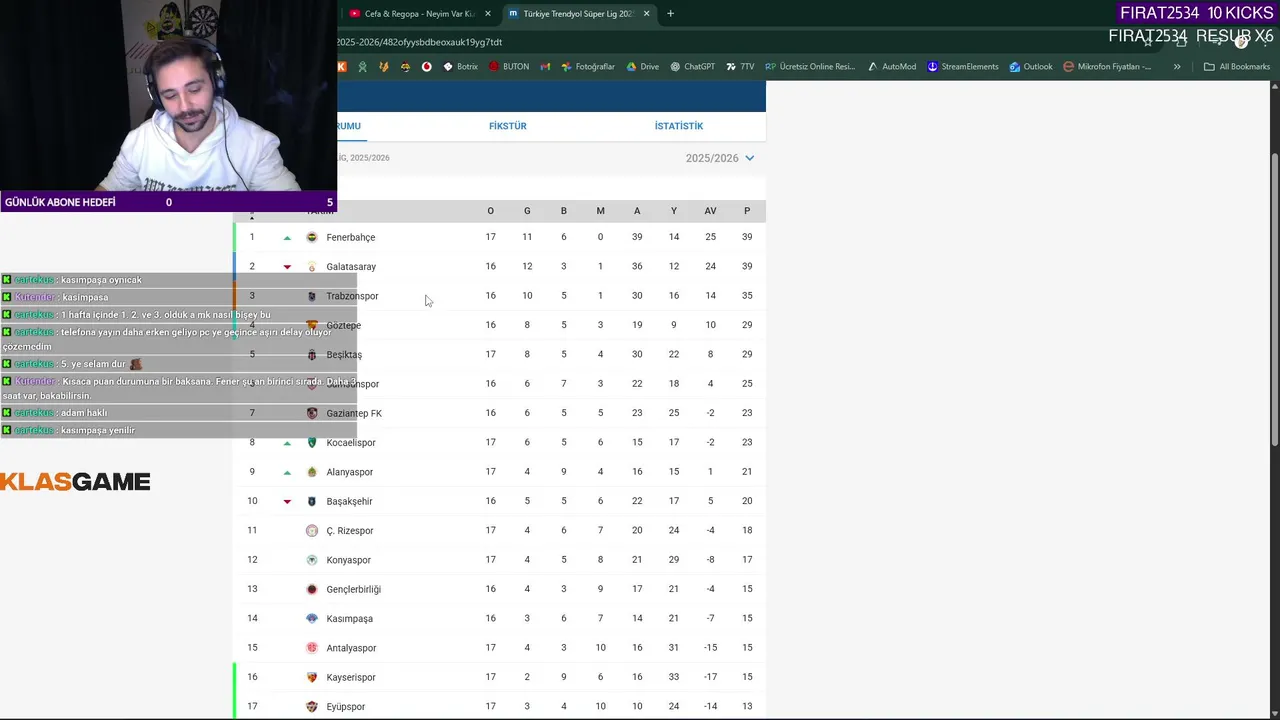Click the page vertical scrollbar
Screen dimensions: 1280x720
1274,300
